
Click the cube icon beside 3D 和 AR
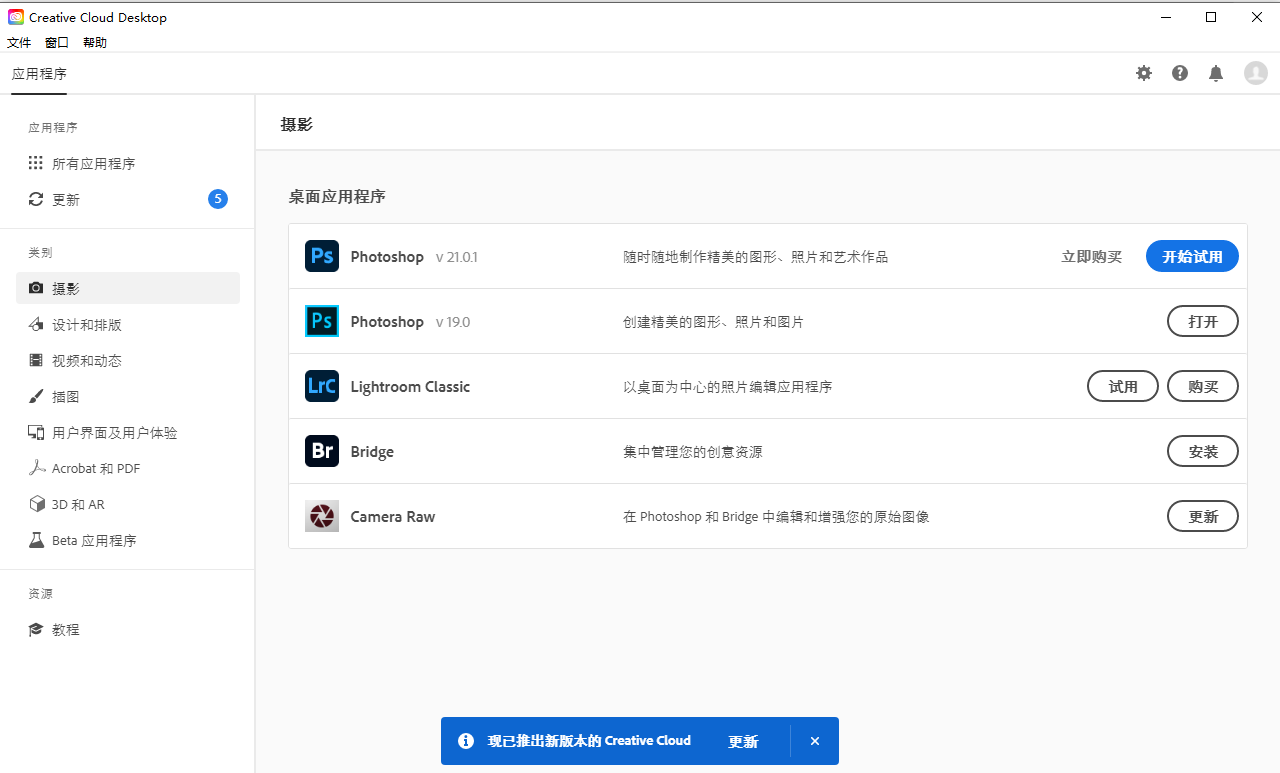tap(36, 504)
